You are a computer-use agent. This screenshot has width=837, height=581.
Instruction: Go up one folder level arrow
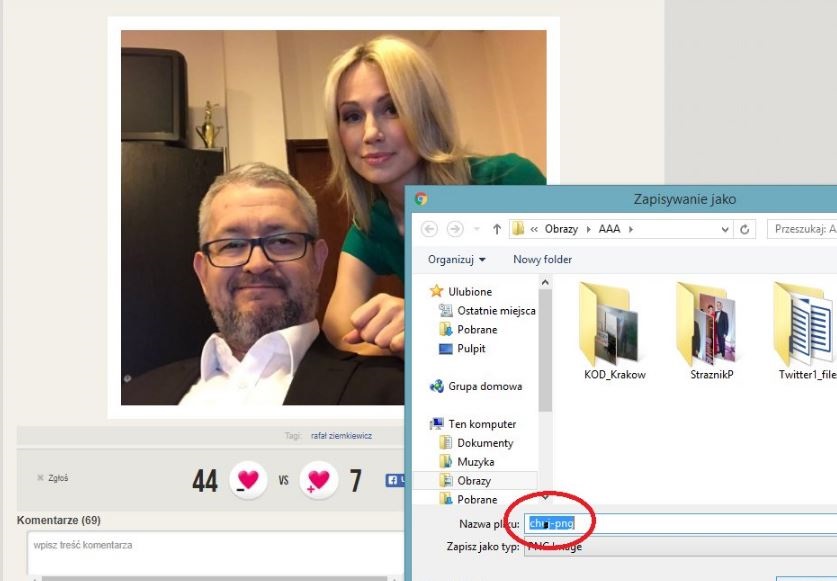coord(496,229)
